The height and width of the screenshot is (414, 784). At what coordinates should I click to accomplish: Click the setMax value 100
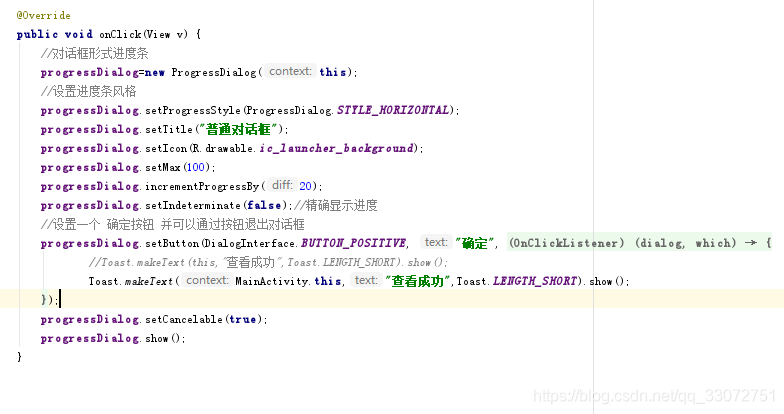tap(196, 167)
